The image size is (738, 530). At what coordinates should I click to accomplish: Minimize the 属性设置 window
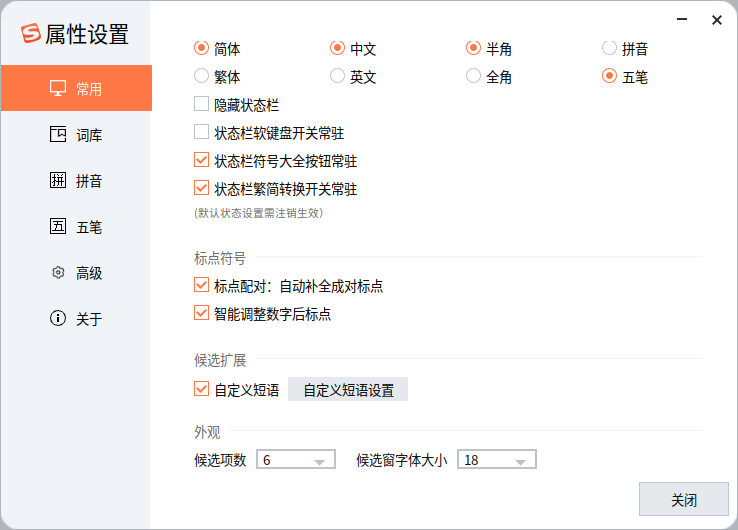682,19
